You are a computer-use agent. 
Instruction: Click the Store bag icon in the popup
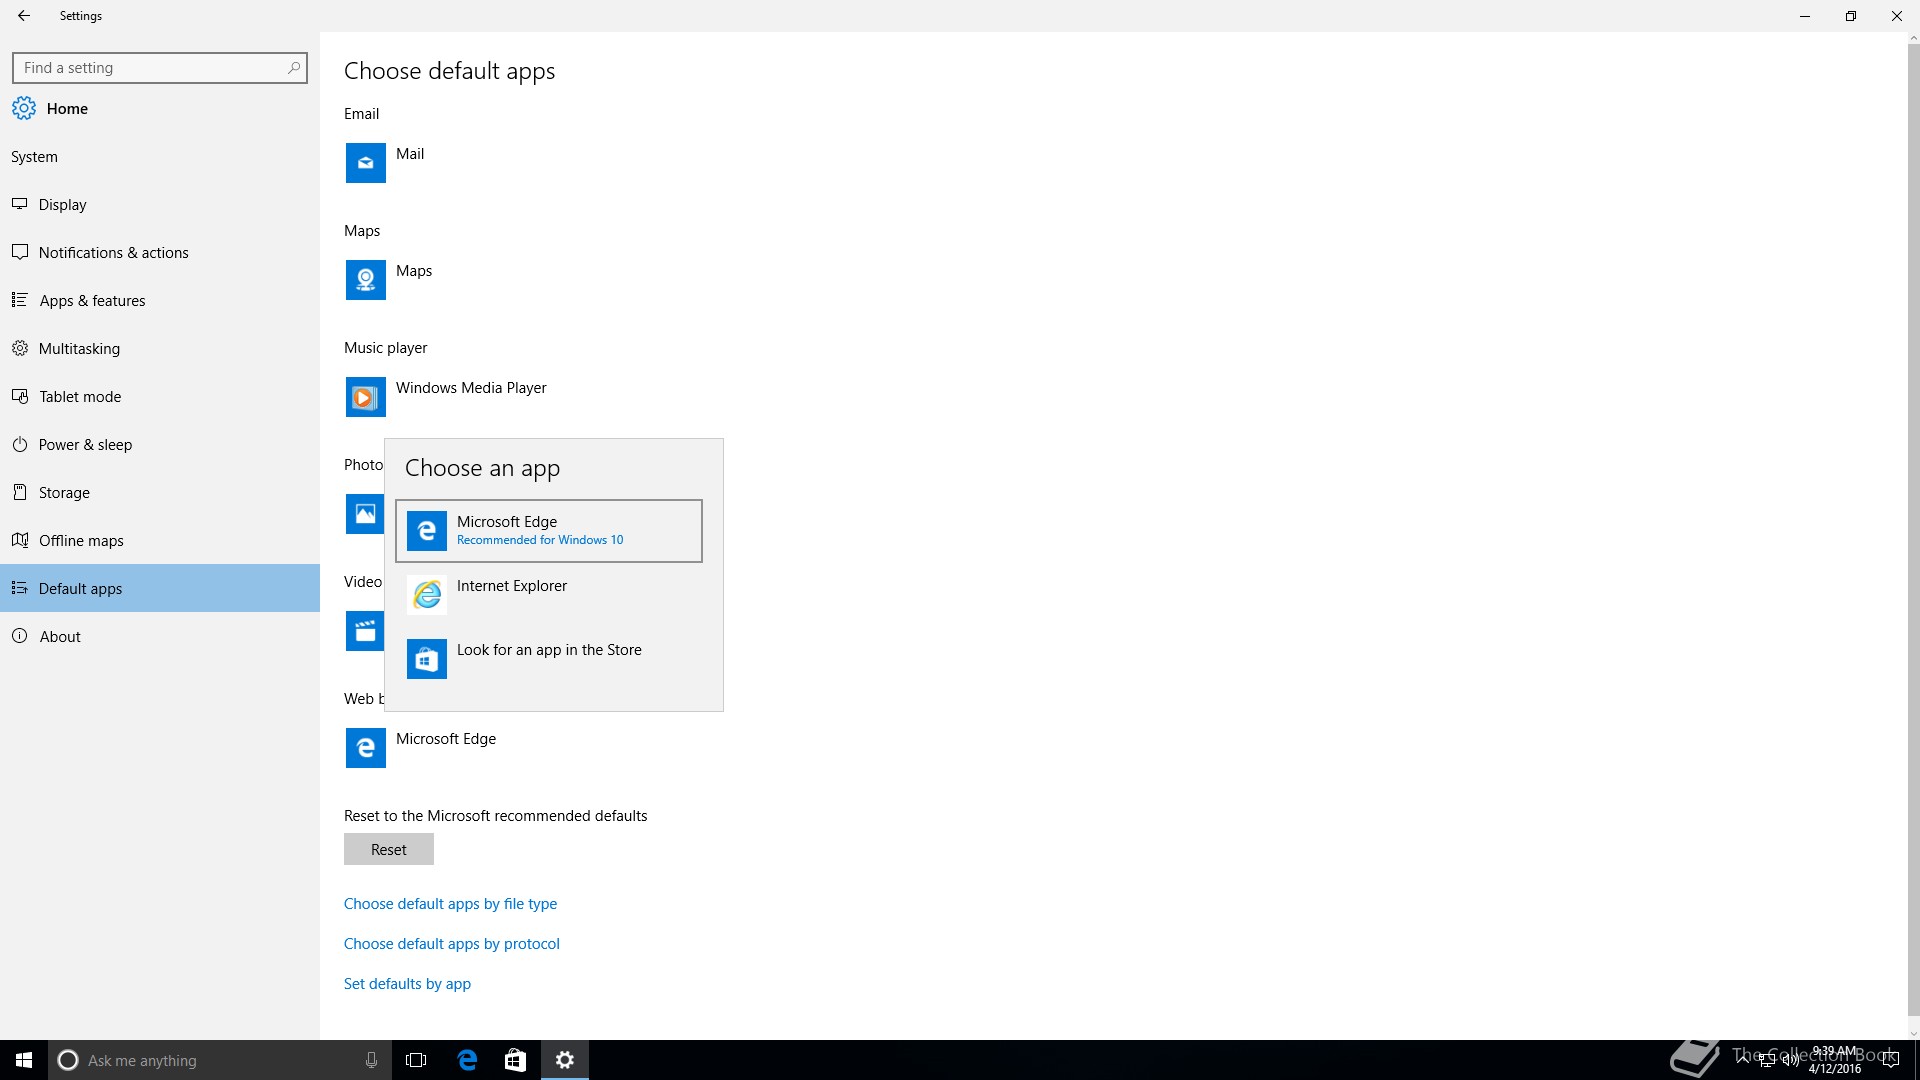(x=427, y=659)
